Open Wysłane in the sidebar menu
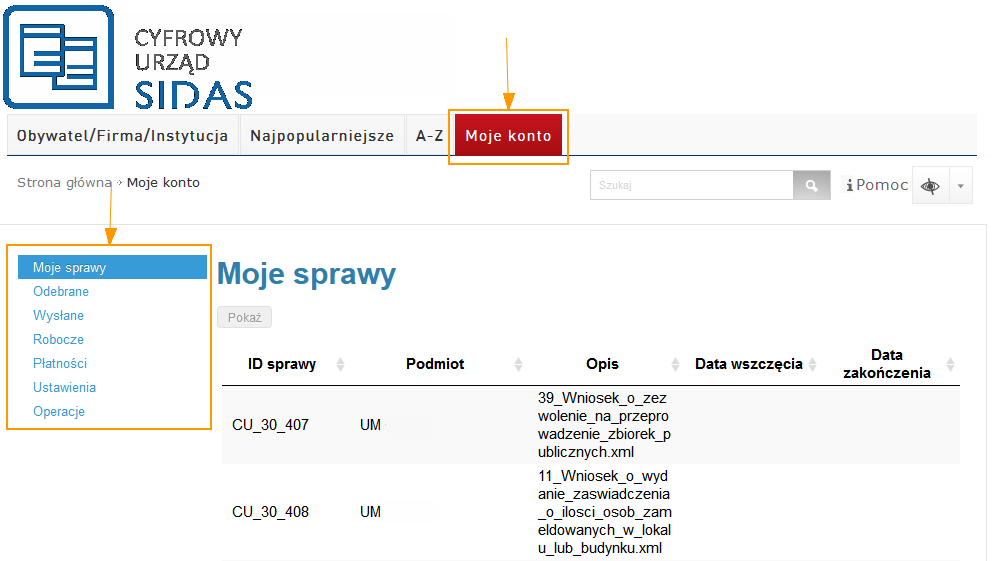Viewport: 993px width, 561px height. point(59,316)
